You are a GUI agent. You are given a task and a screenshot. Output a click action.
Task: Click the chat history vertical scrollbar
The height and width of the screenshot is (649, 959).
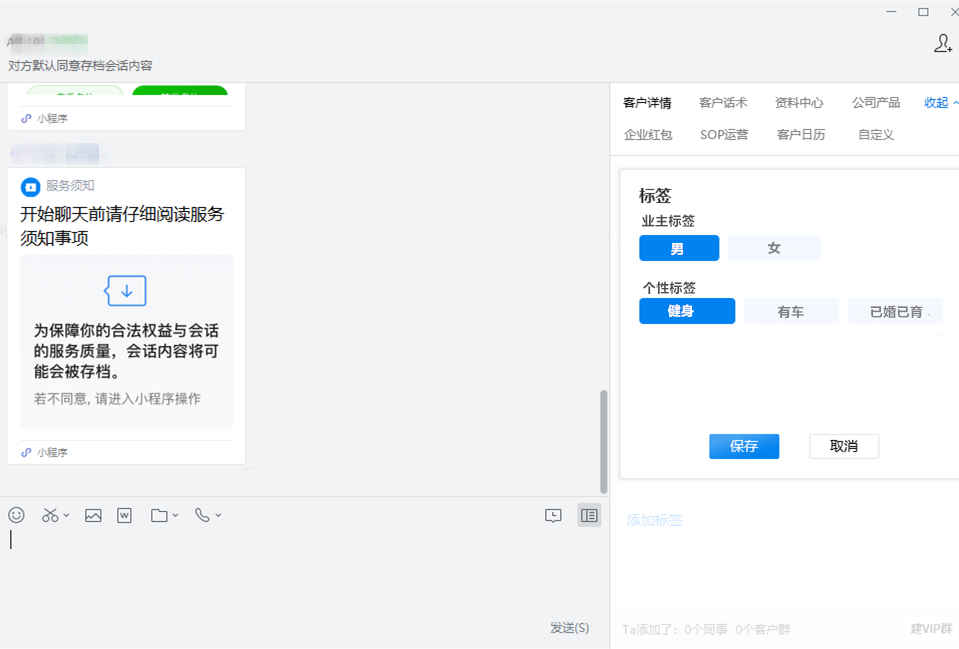click(603, 440)
